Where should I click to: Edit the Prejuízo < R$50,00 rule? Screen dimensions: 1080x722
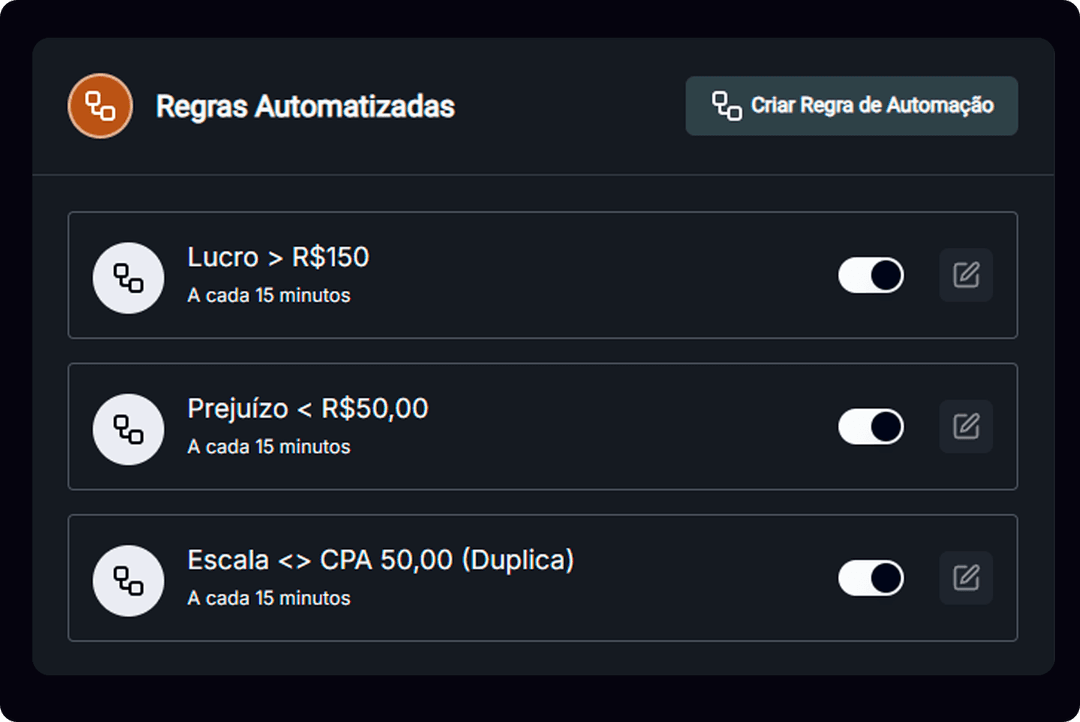point(965,427)
